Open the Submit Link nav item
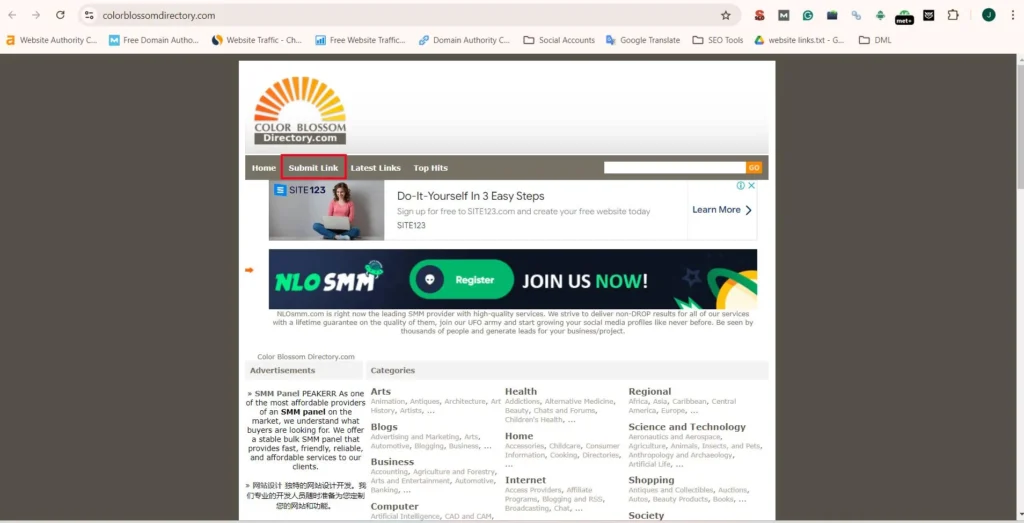 (x=313, y=168)
